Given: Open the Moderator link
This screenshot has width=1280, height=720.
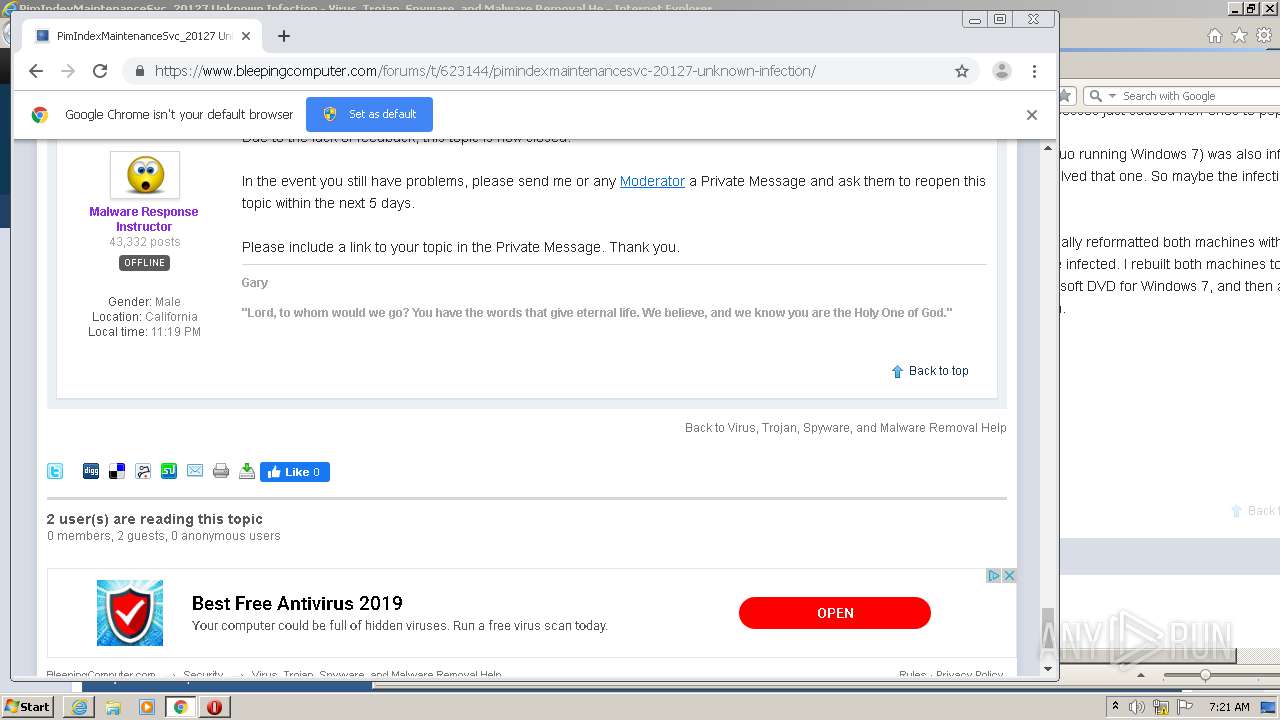Looking at the screenshot, I should 652,181.
